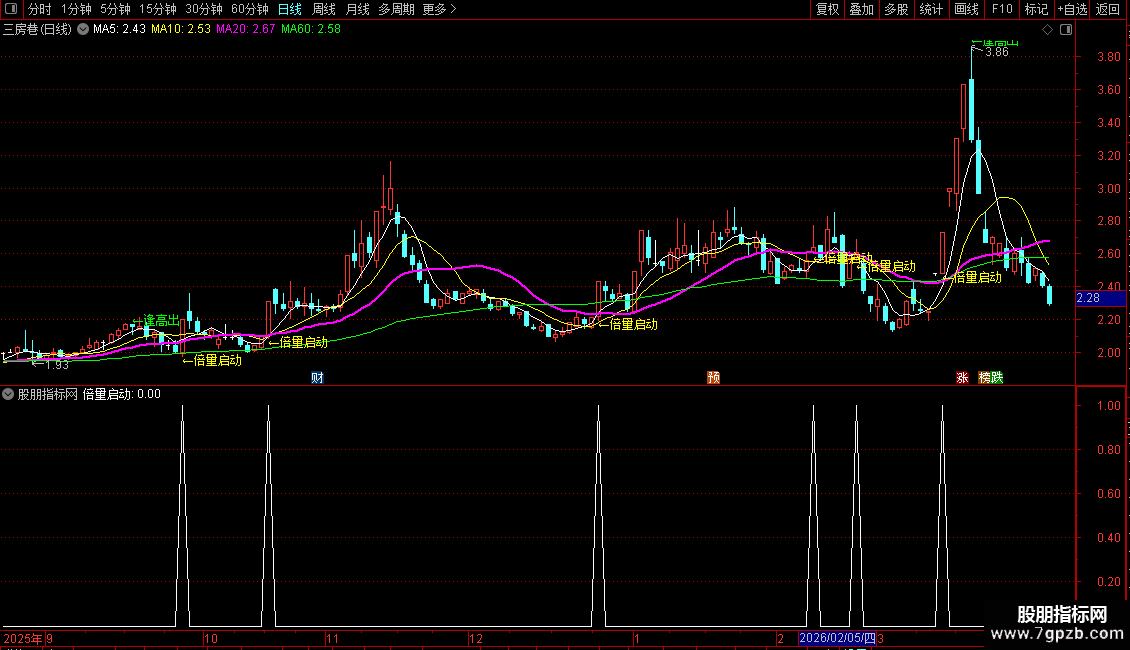
Task: Open the 多股 multi-stock view
Action: (x=896, y=9)
